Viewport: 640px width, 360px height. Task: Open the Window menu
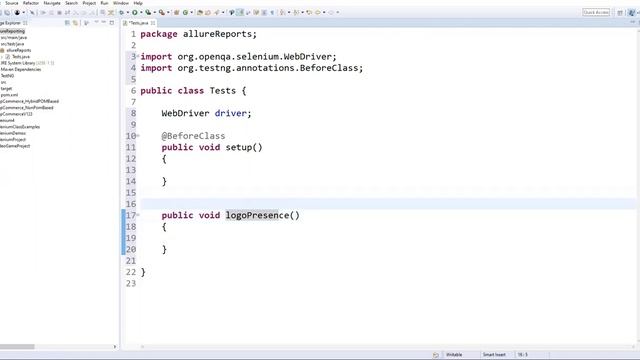[120, 3]
